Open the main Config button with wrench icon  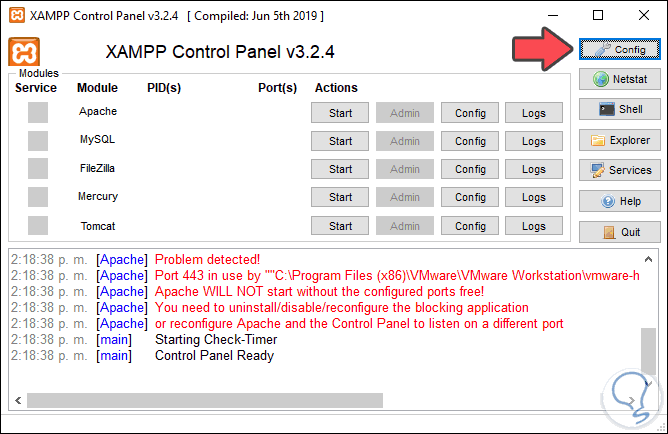coord(619,49)
